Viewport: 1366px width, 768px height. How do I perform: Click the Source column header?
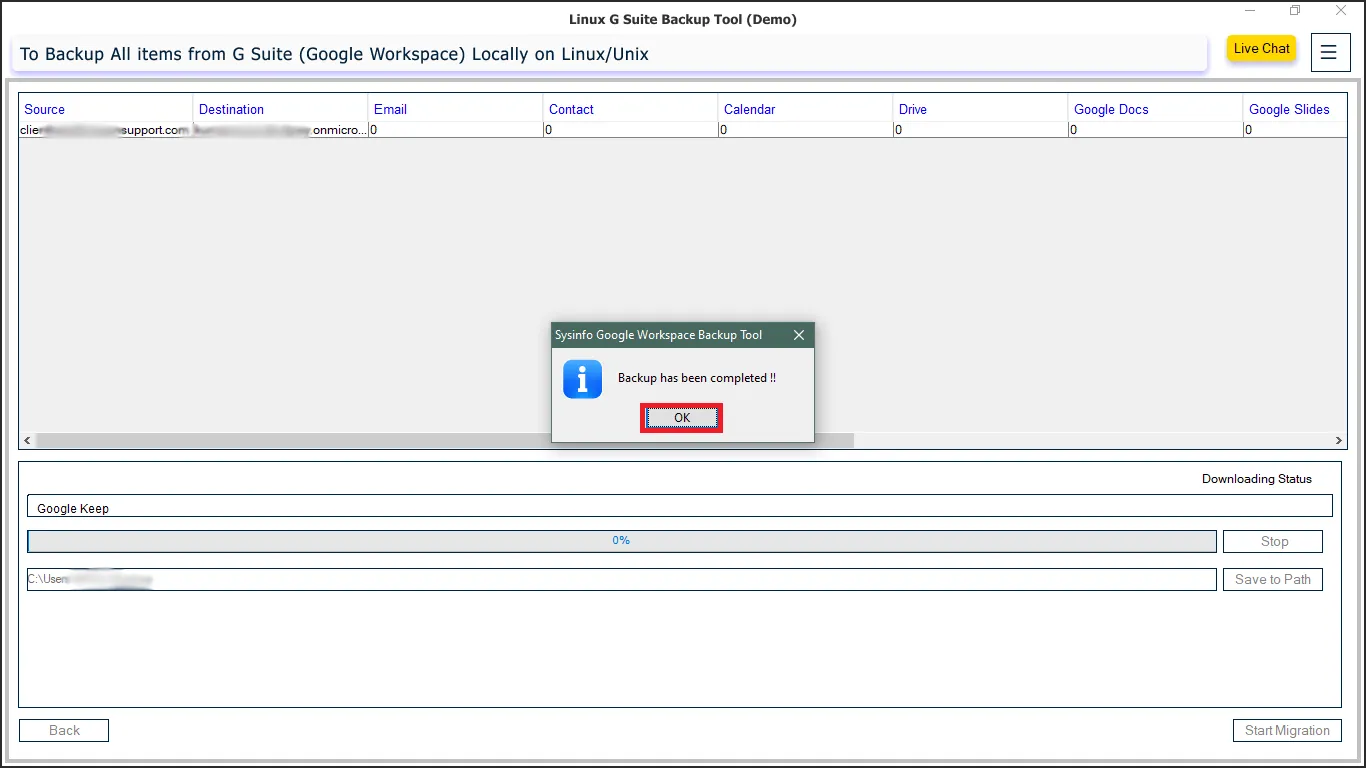45,109
